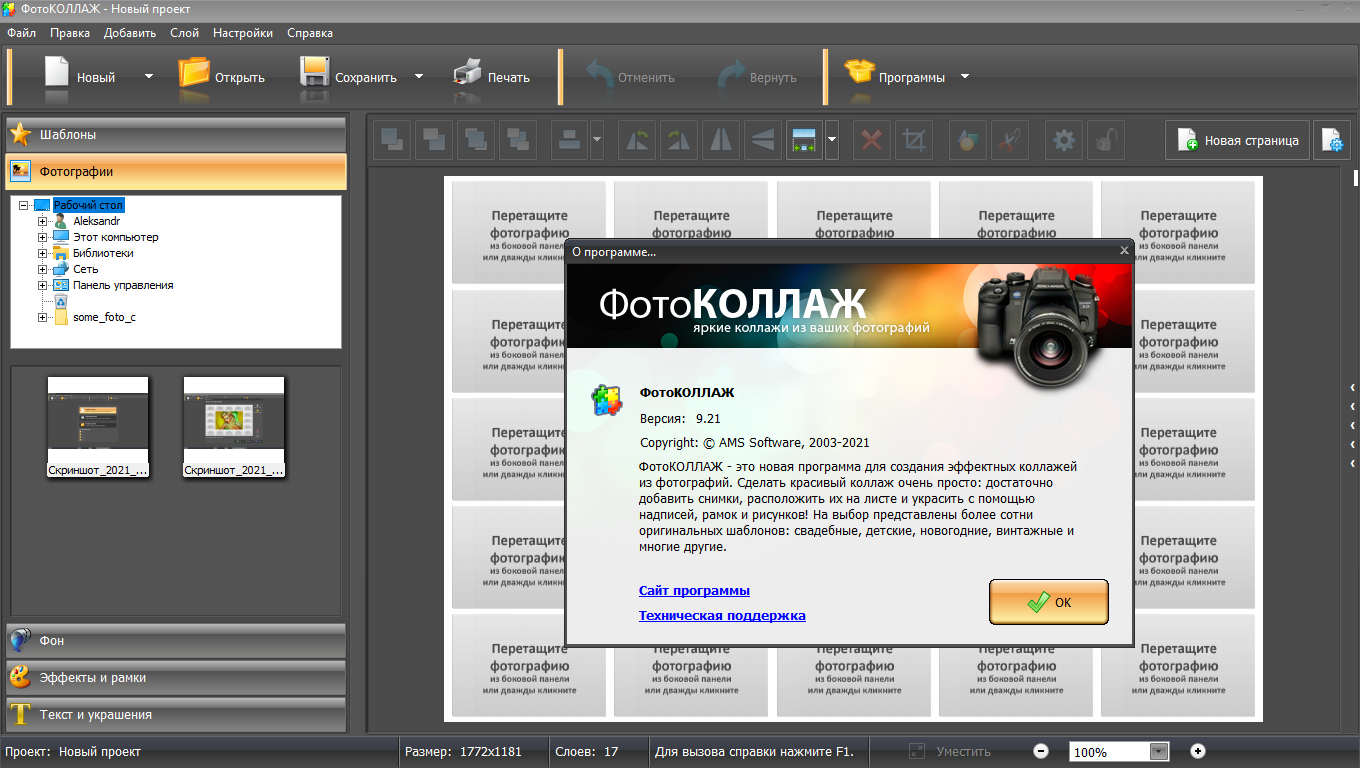
Task: Open the Сохранить dropdown arrow
Action: click(419, 76)
